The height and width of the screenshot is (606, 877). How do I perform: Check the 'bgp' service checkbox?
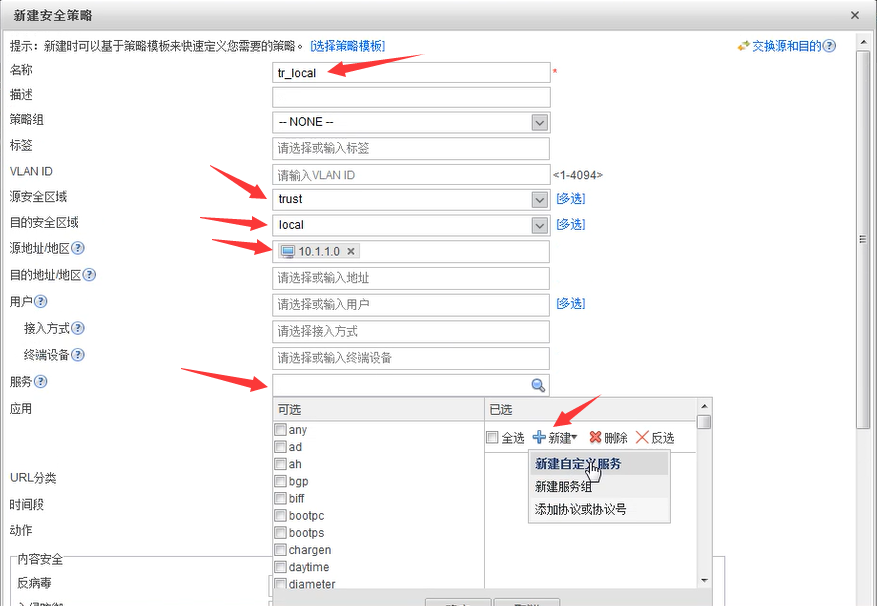pos(280,481)
